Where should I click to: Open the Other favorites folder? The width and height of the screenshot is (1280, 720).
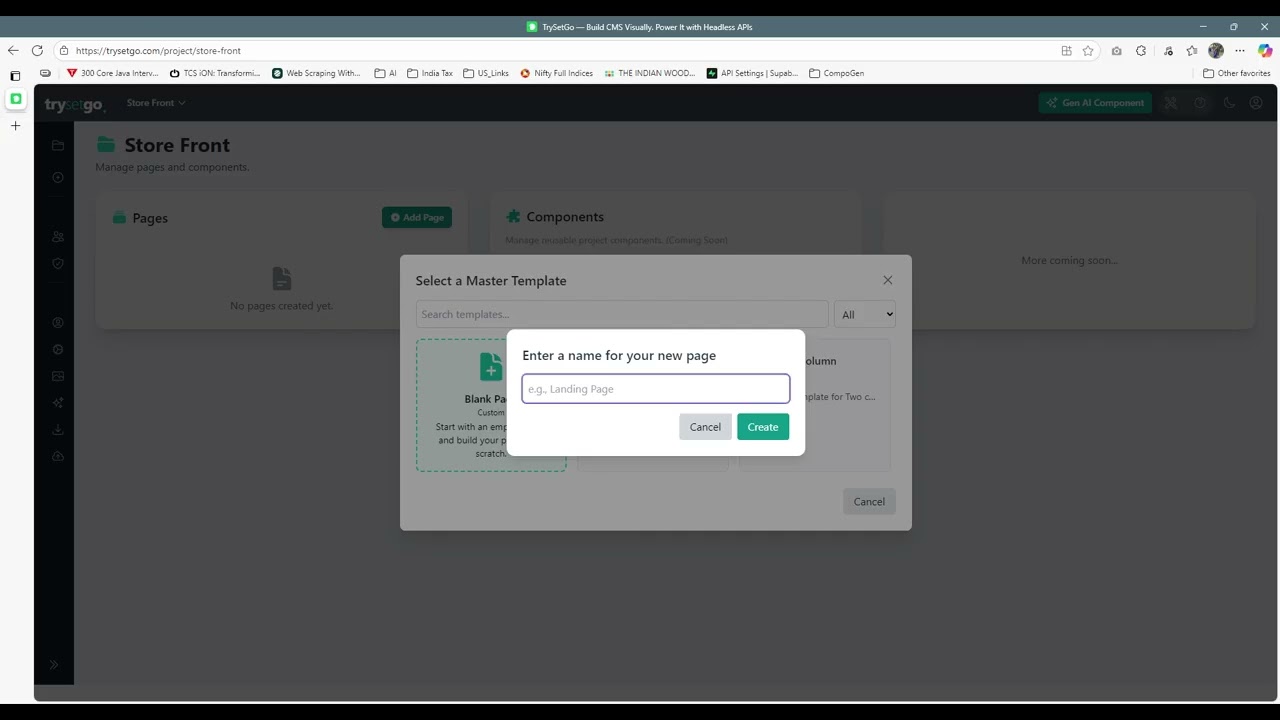[x=1237, y=73]
